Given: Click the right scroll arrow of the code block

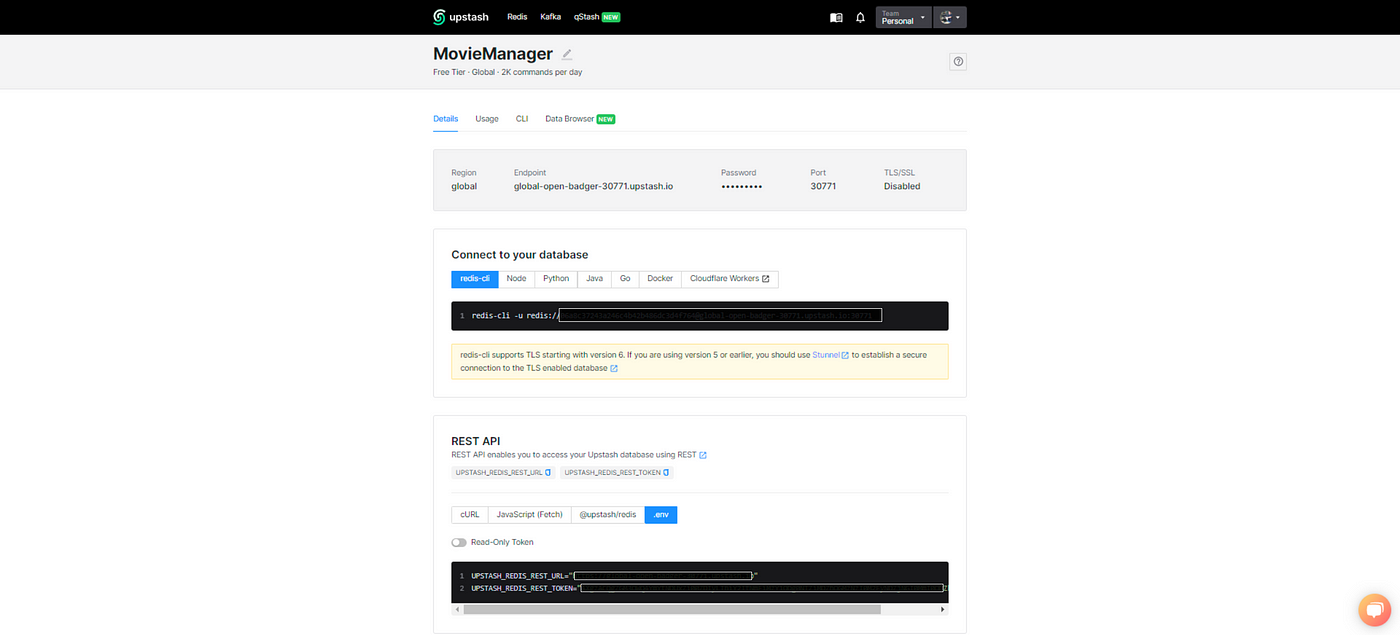Looking at the screenshot, I should click(x=944, y=609).
